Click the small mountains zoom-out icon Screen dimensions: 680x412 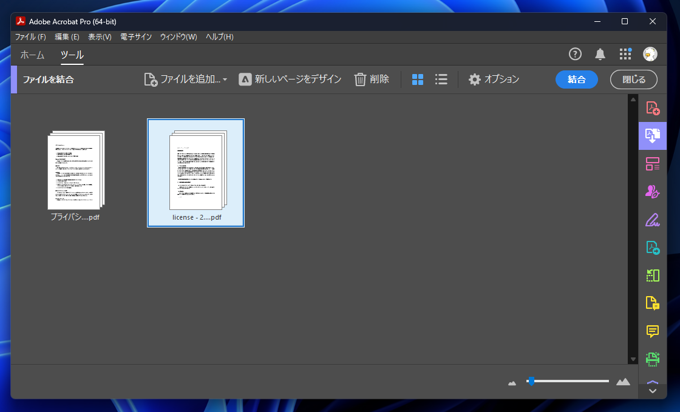pos(512,383)
